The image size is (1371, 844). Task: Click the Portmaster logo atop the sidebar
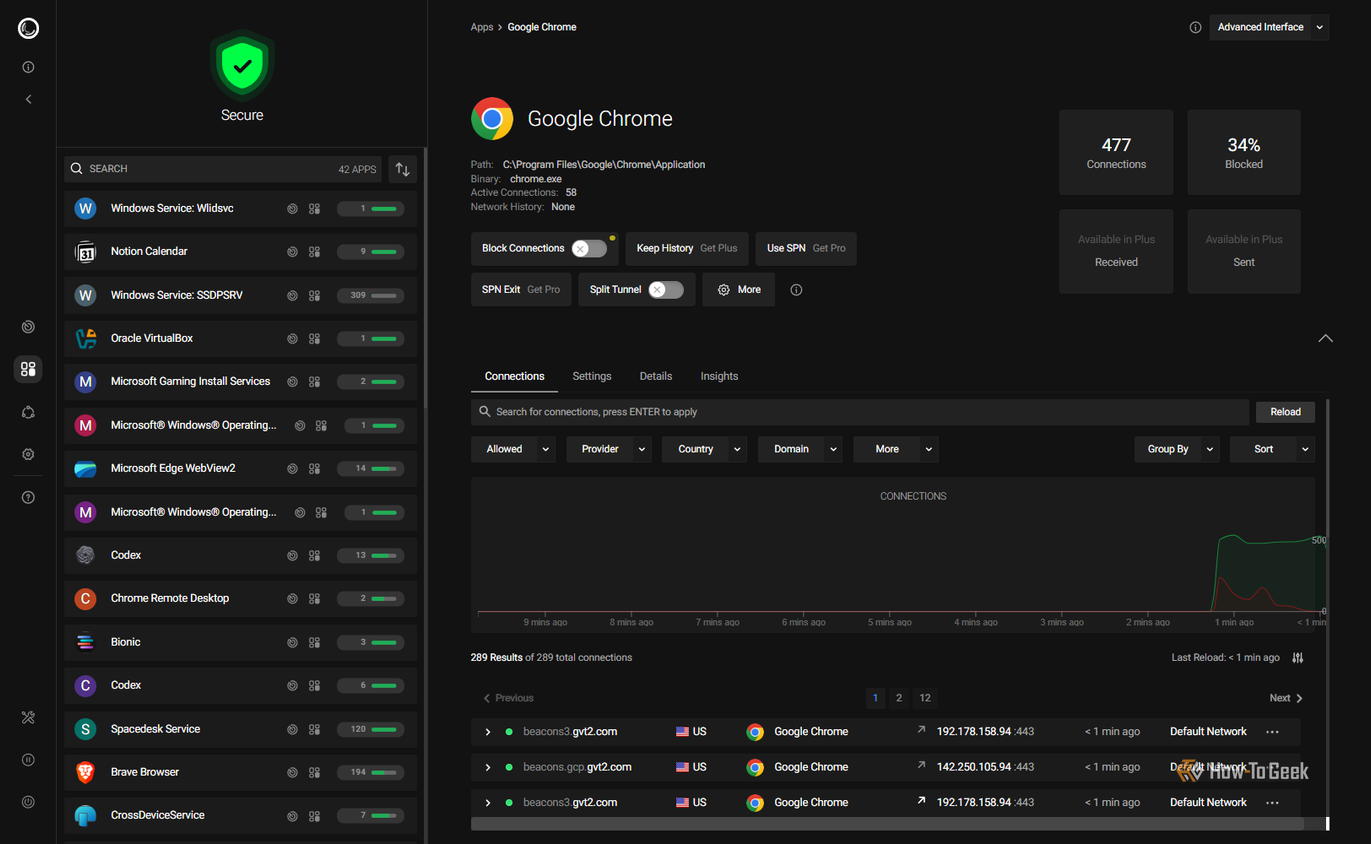pos(28,28)
